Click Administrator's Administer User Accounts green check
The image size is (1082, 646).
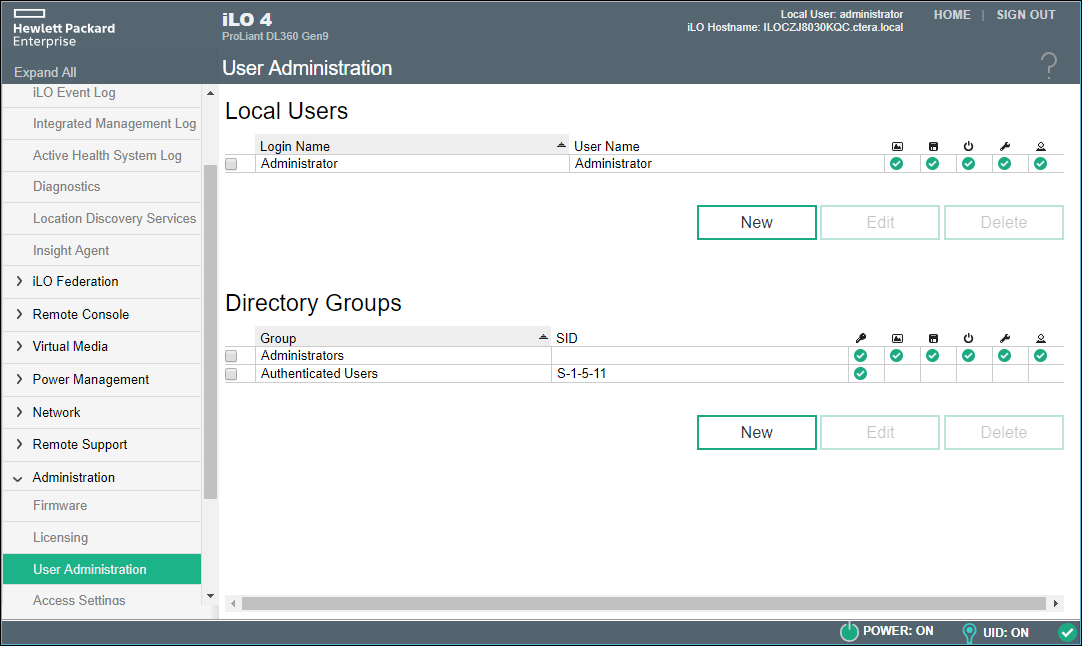(1041, 164)
